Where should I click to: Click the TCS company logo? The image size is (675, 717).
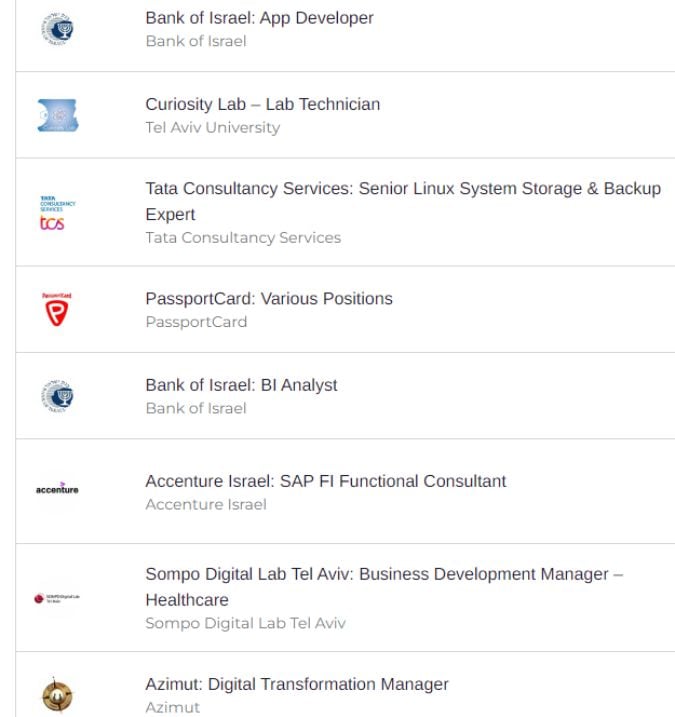57,213
